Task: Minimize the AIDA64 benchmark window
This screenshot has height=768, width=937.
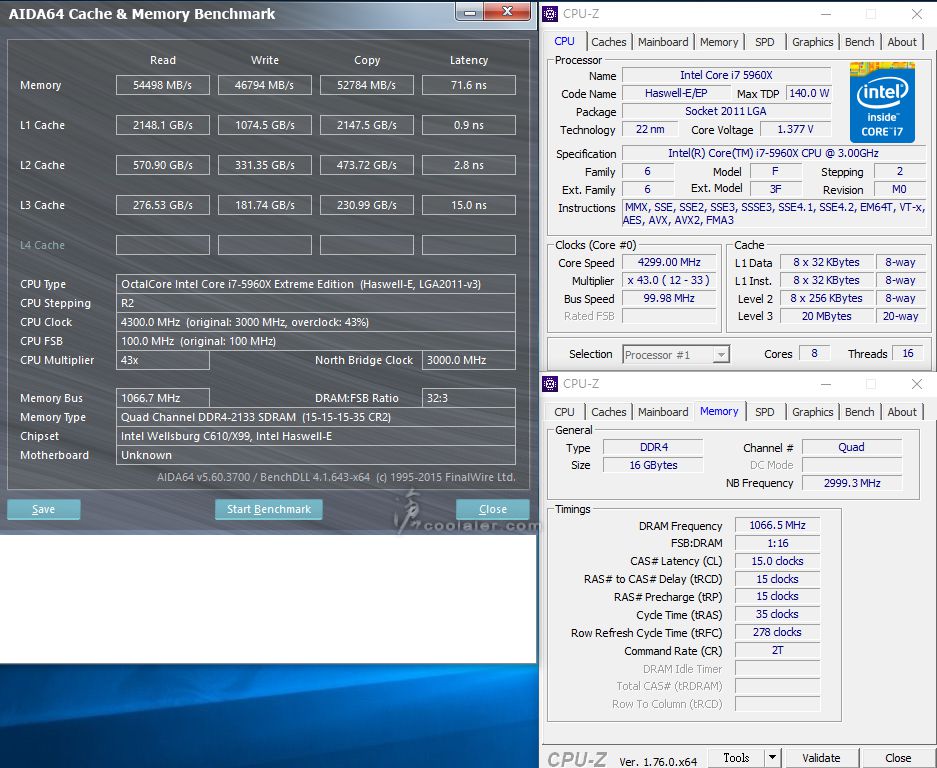Action: [470, 12]
